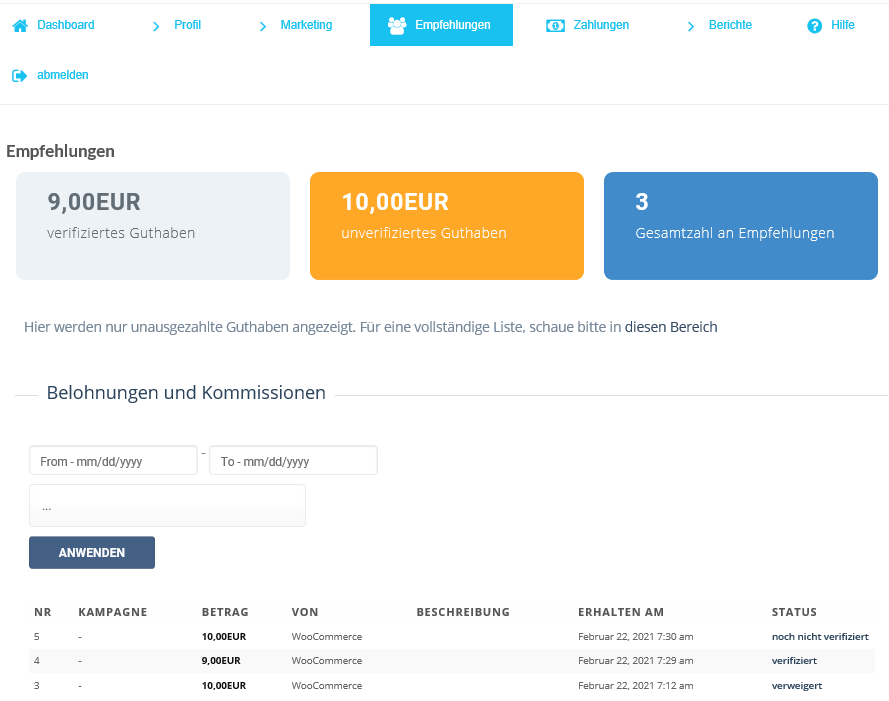889x701 pixels.
Task: Click the 9,00EUR verifiziertes Guthaben card
Action: click(153, 226)
